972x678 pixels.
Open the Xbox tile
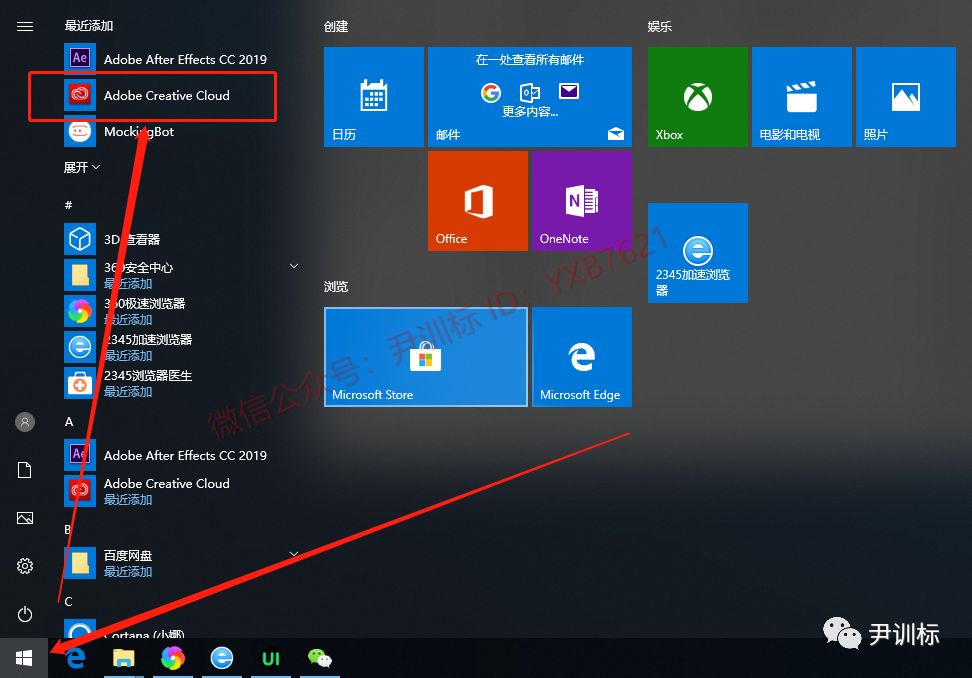pyautogui.click(x=698, y=97)
